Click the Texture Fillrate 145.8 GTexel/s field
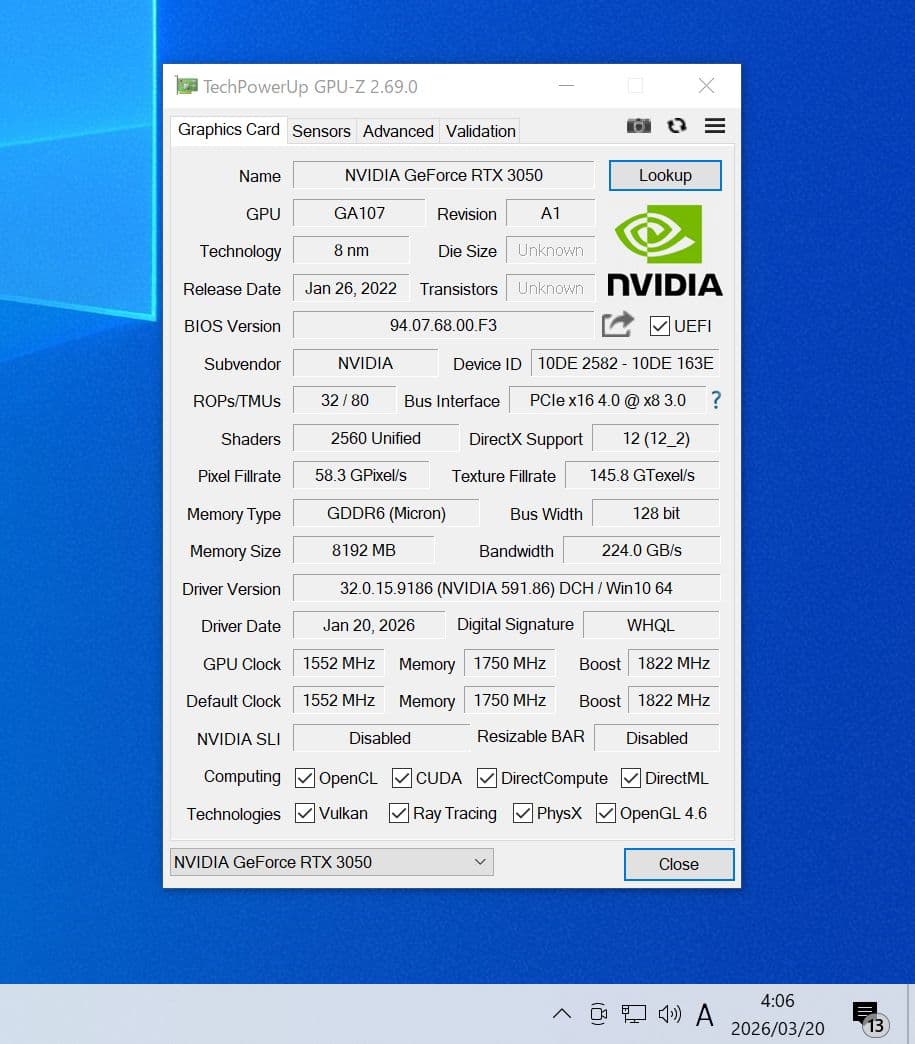Viewport: 915px width, 1044px height. [x=642, y=475]
